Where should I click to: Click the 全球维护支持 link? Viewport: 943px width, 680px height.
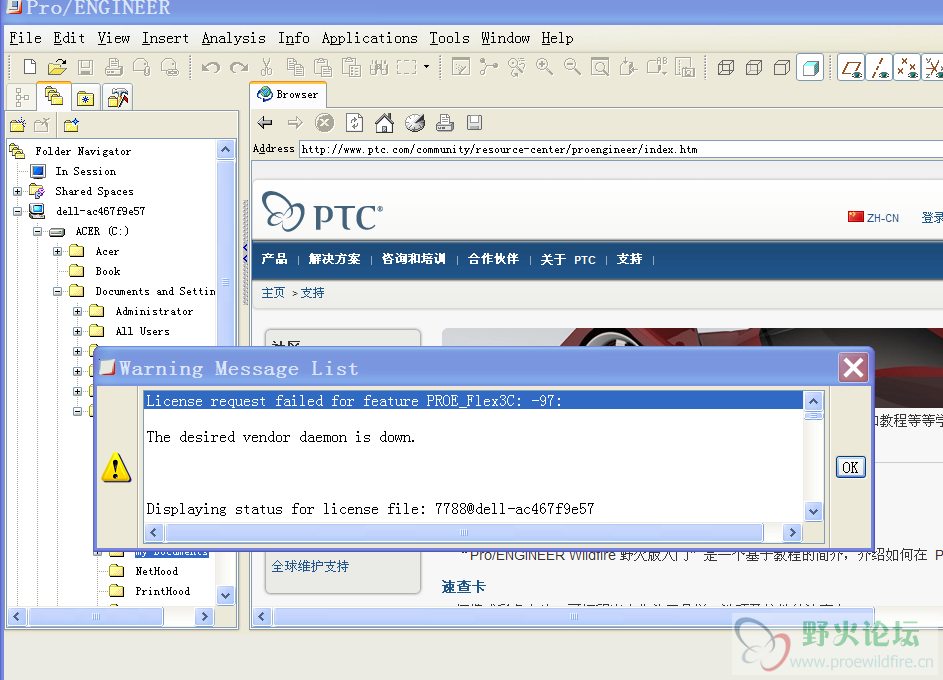(x=310, y=566)
